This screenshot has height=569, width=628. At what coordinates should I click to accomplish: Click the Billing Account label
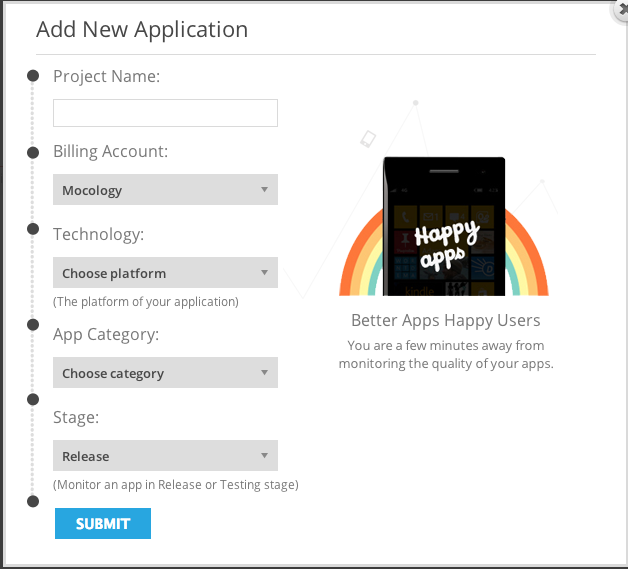coord(111,152)
